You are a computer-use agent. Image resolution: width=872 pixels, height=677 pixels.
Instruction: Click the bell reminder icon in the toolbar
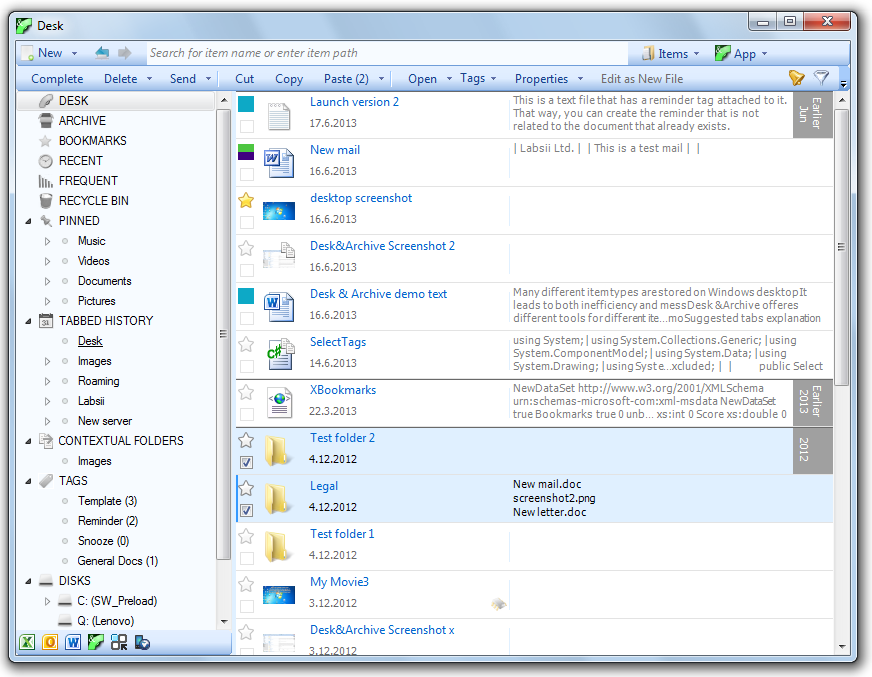pyautogui.click(x=797, y=76)
